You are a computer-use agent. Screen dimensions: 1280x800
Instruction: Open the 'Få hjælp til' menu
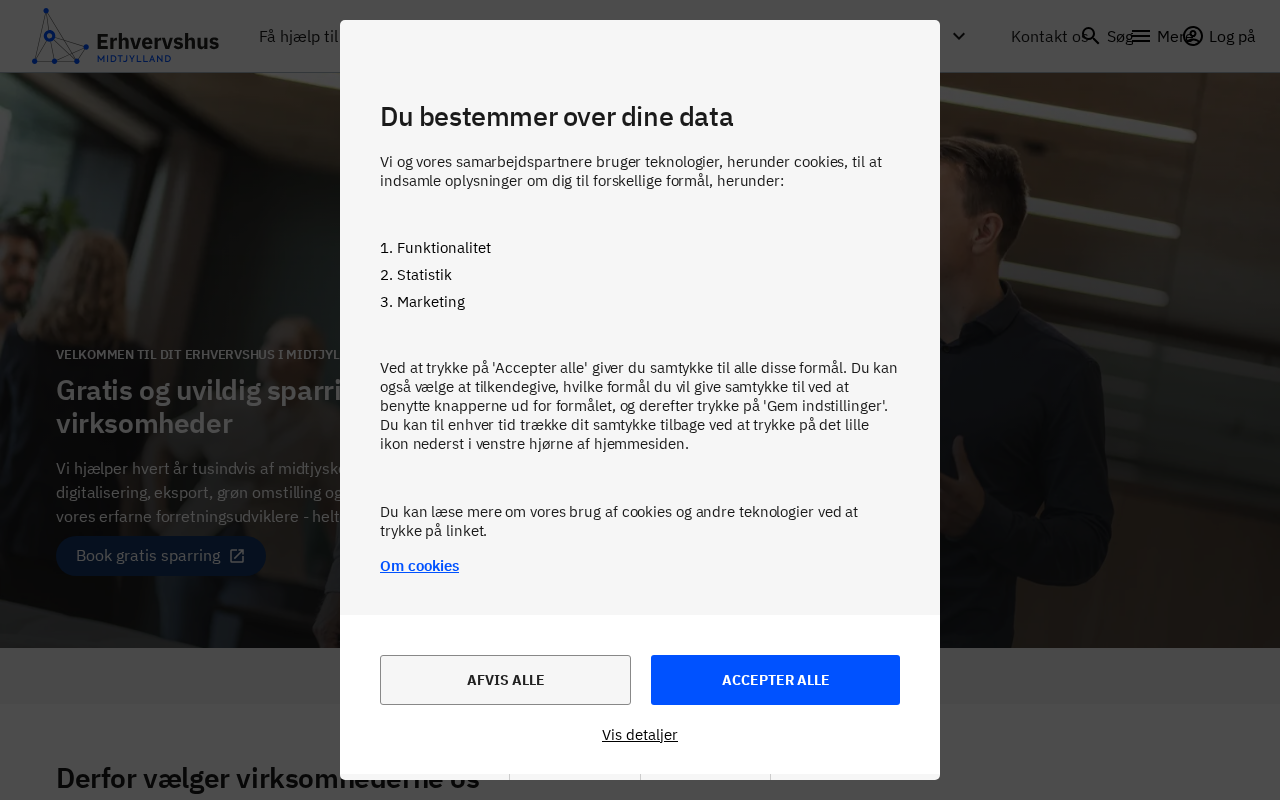[298, 37]
